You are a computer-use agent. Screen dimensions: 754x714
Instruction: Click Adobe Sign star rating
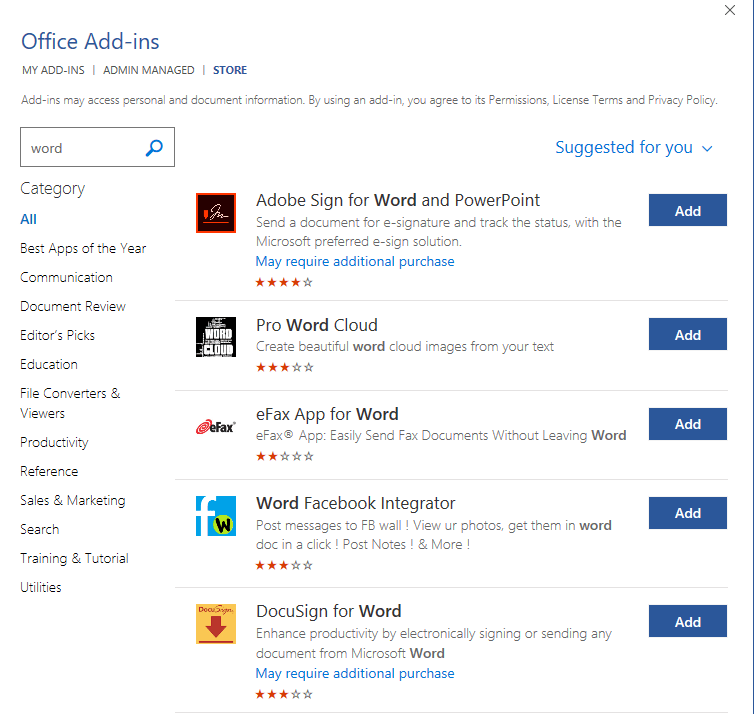click(x=284, y=283)
